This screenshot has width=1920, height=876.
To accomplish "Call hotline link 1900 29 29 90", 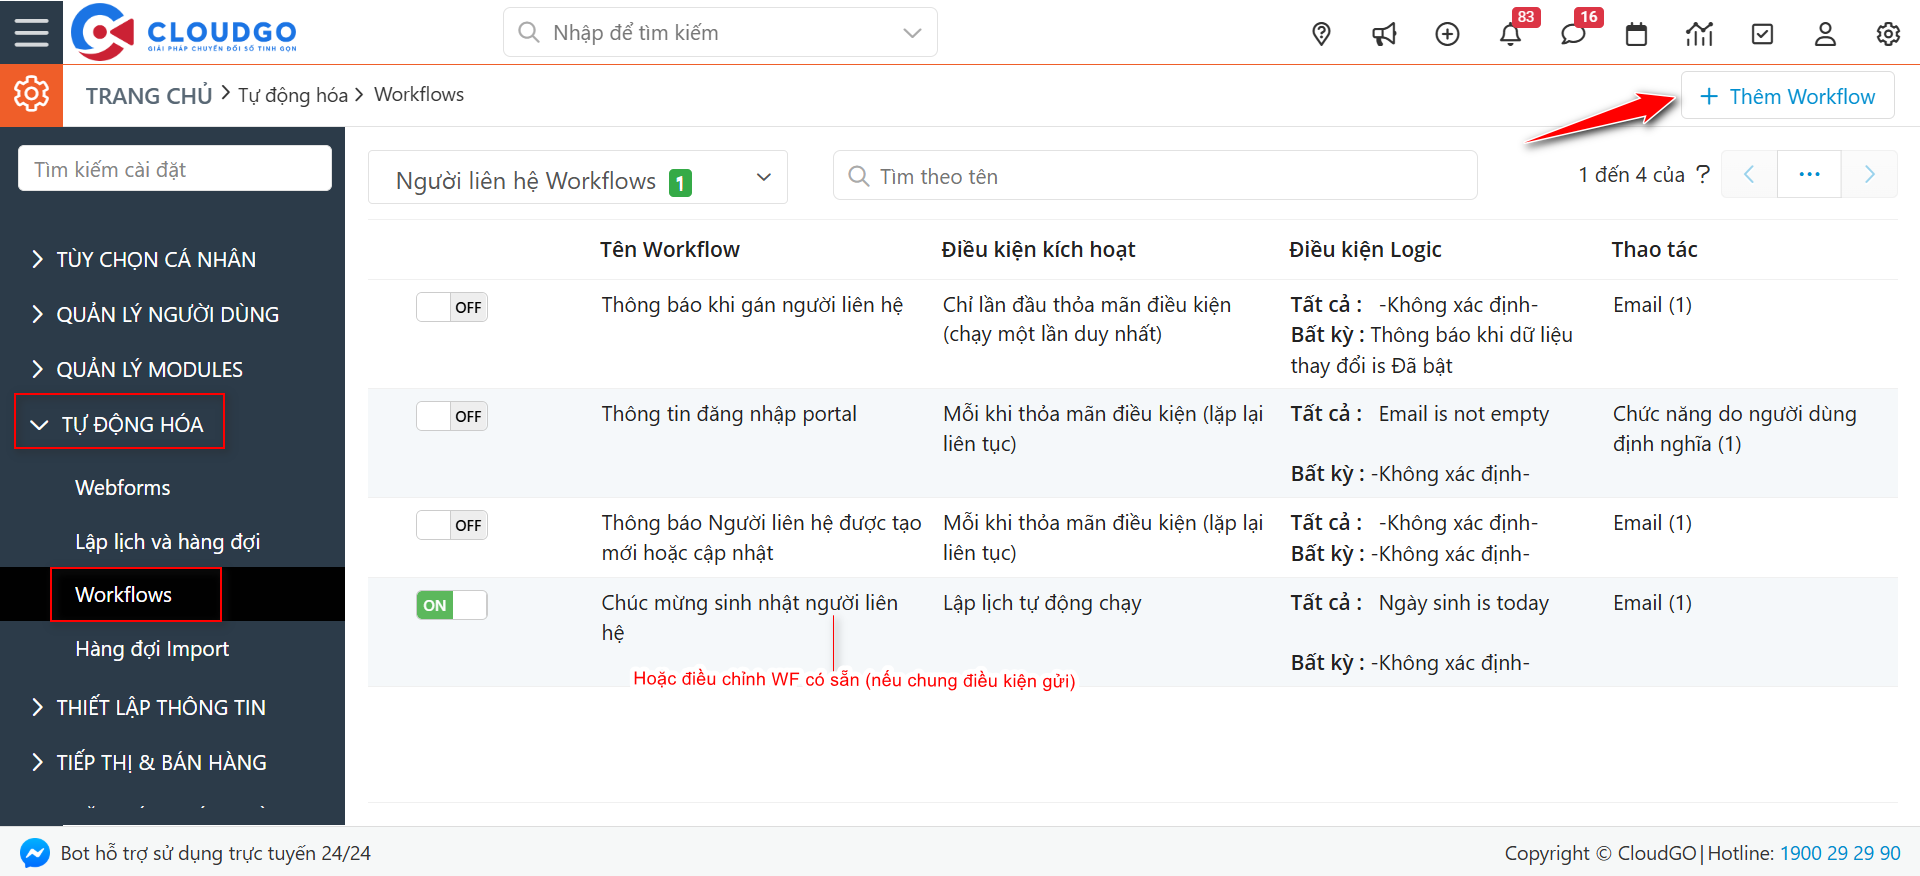I will click(x=1840, y=853).
